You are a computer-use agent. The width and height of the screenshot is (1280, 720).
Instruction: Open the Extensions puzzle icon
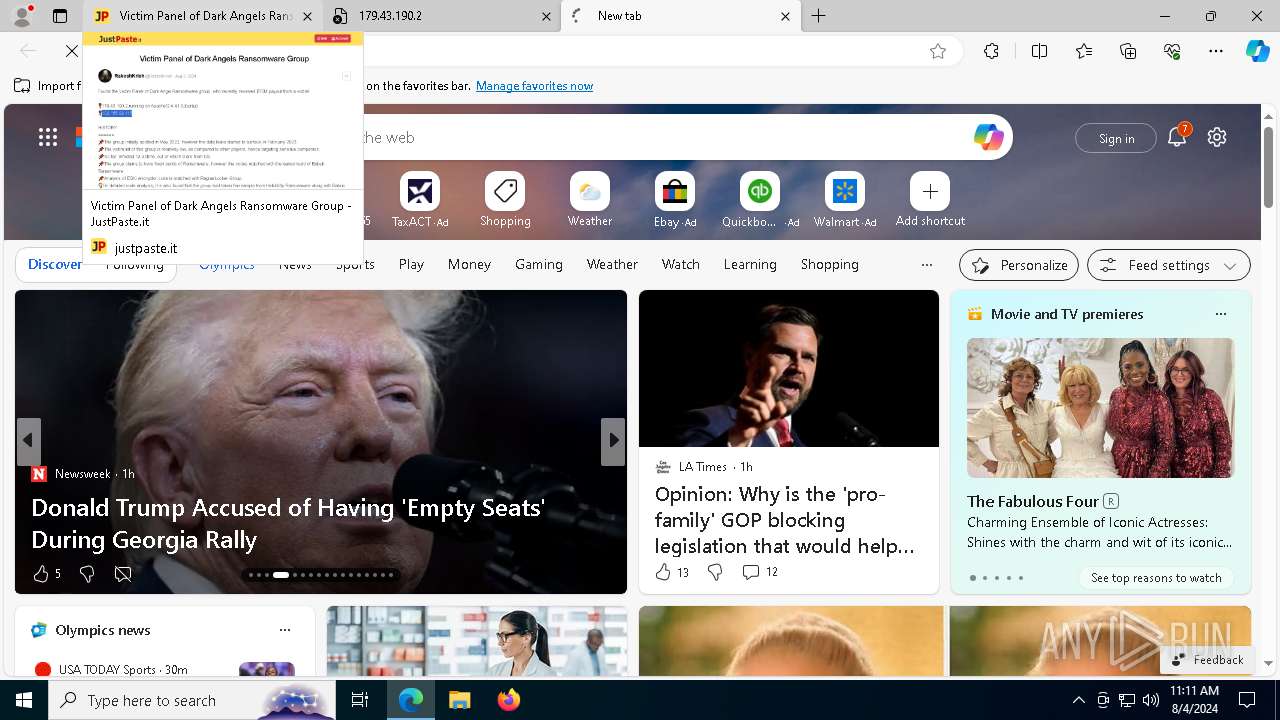pos(991,51)
